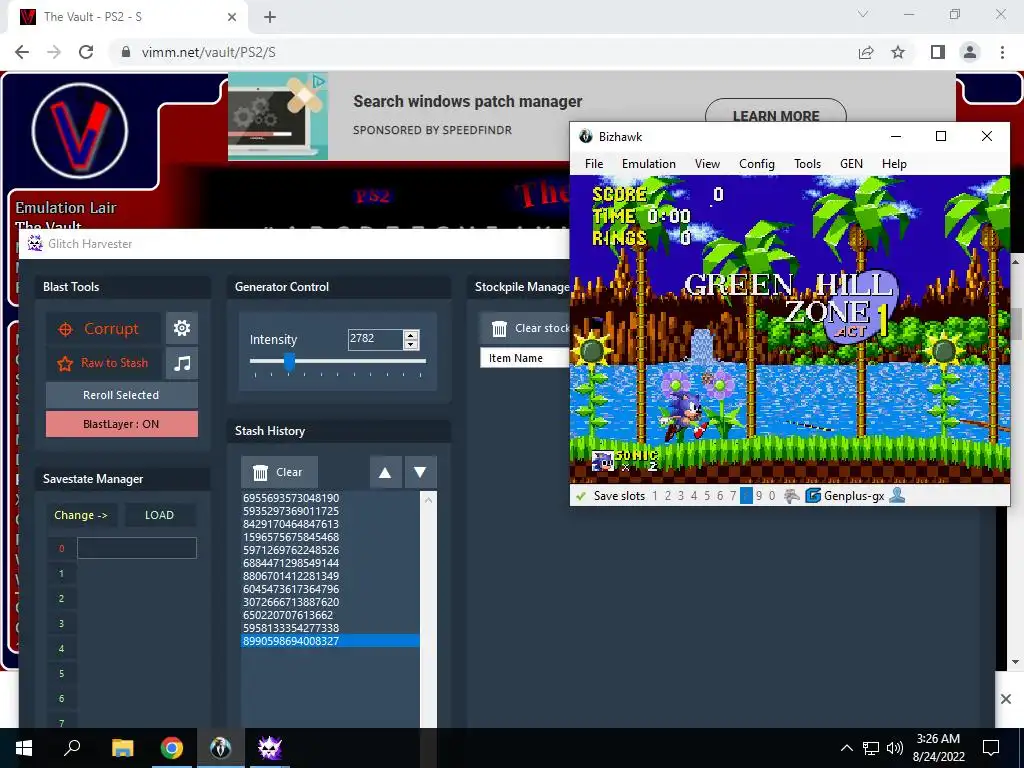
Task: Click the Genplus-gx core icon
Action: coord(813,496)
